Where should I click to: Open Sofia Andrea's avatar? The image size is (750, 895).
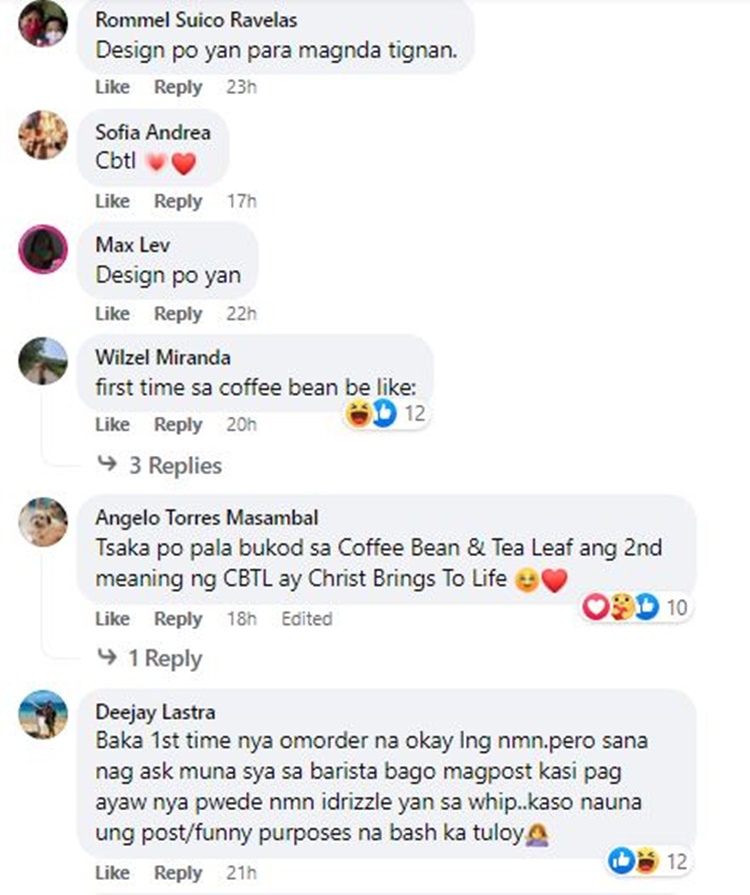(43, 135)
